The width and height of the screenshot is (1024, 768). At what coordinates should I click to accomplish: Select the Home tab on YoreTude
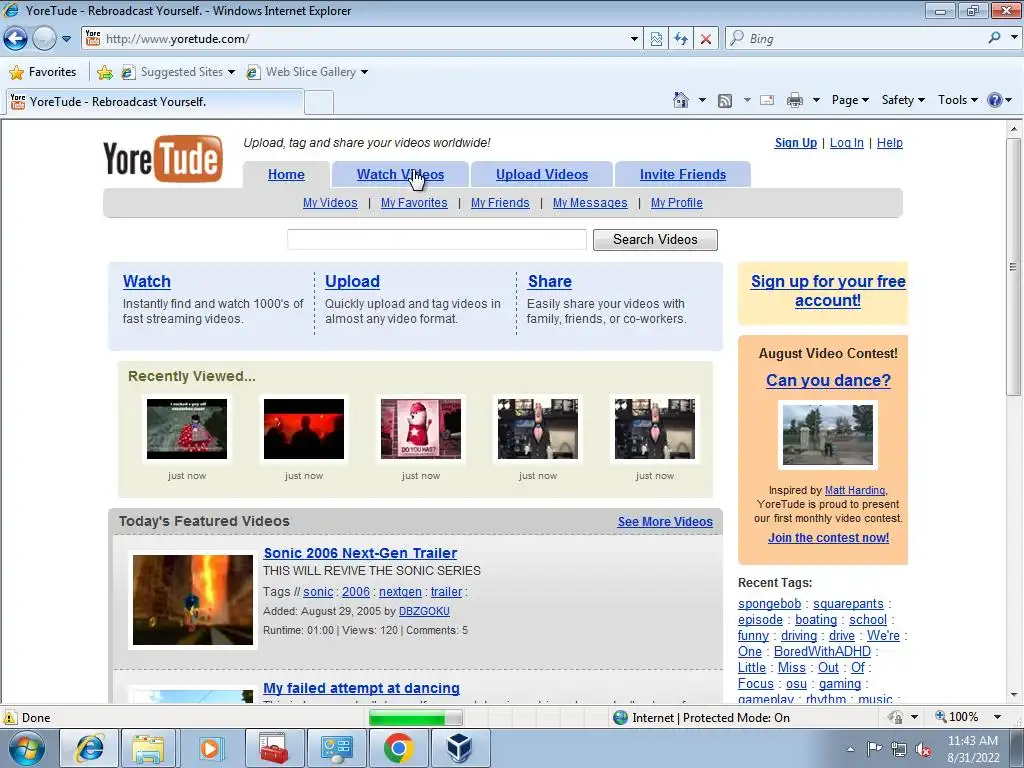pyautogui.click(x=286, y=174)
